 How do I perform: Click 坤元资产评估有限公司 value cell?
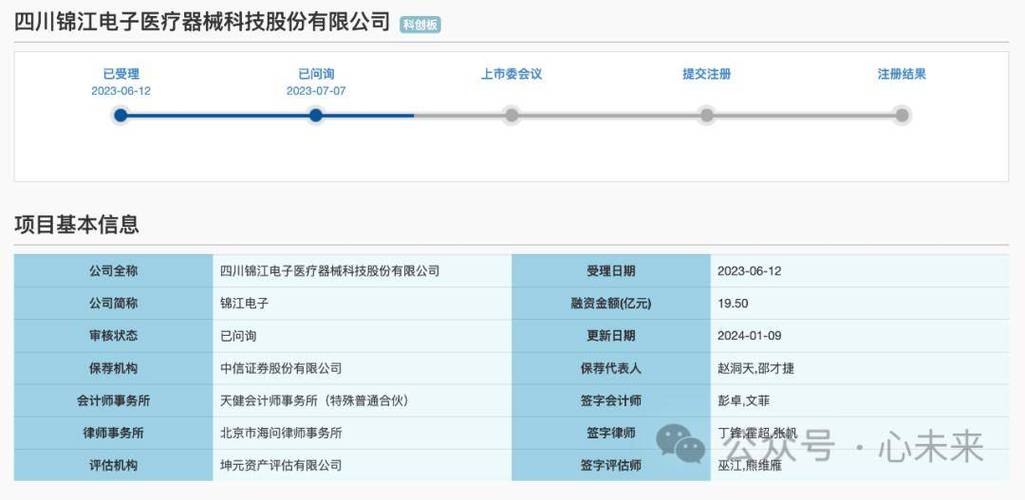click(361, 465)
